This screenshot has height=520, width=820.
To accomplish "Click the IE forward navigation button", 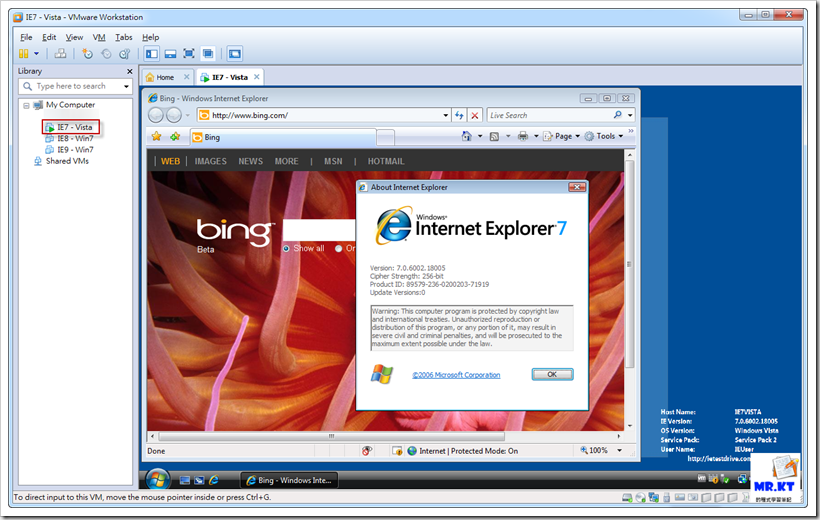I will pos(173,115).
